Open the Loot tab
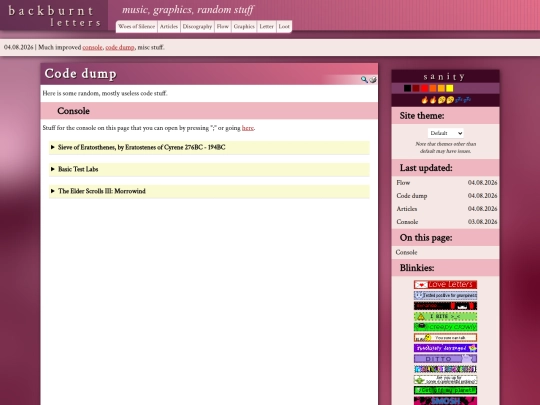 click(284, 27)
